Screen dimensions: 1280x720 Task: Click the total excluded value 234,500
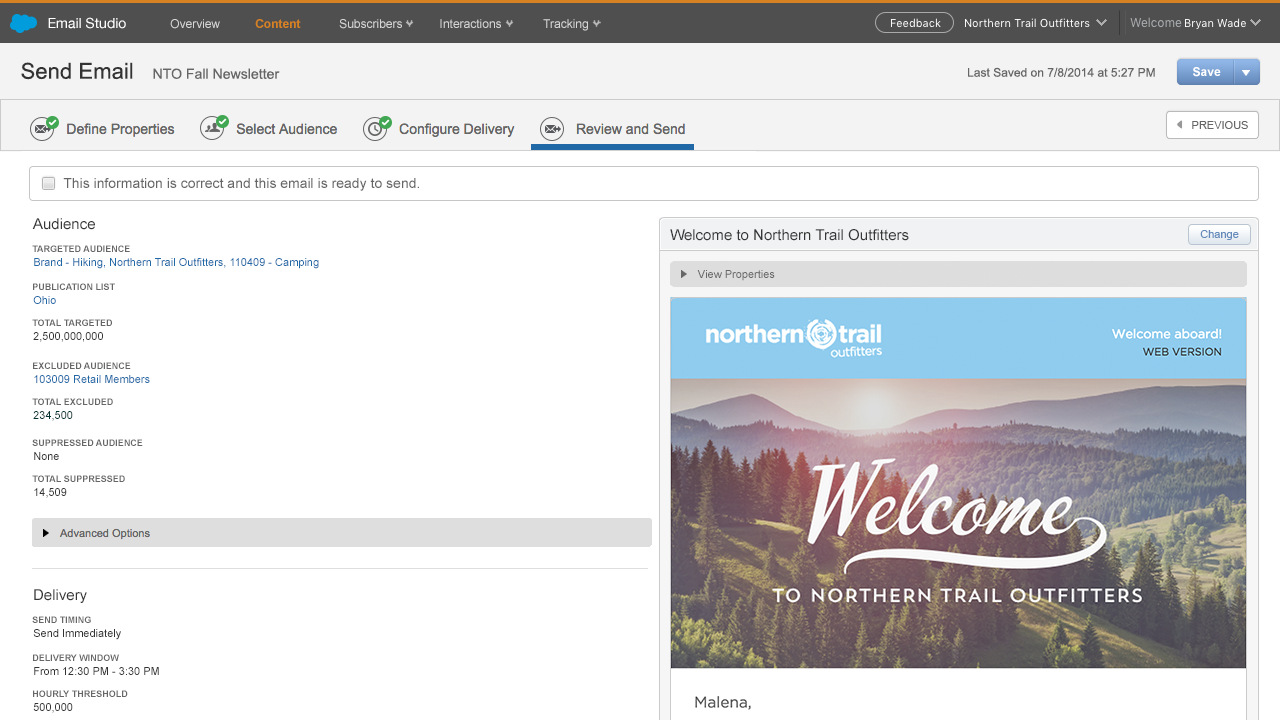coord(53,416)
